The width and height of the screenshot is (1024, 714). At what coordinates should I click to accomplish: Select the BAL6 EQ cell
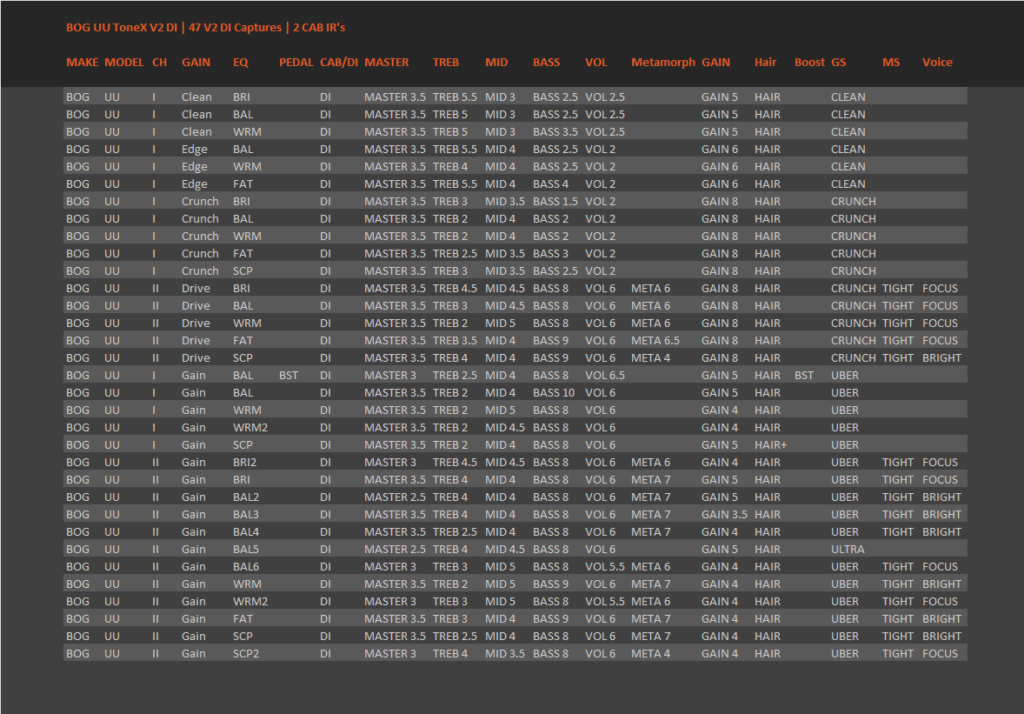pyautogui.click(x=246, y=567)
